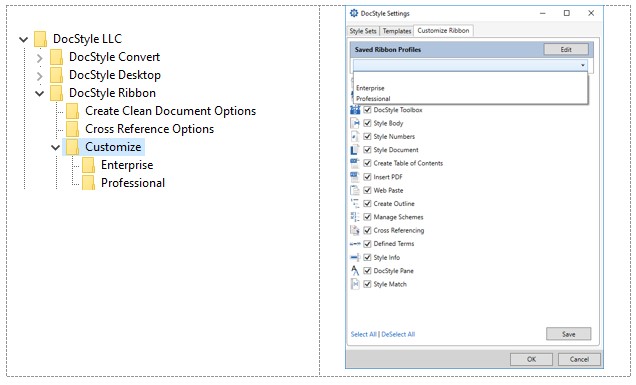Toggle the DocStyle Pane checkbox
Image resolution: width=636 pixels, height=385 pixels.
coord(367,271)
